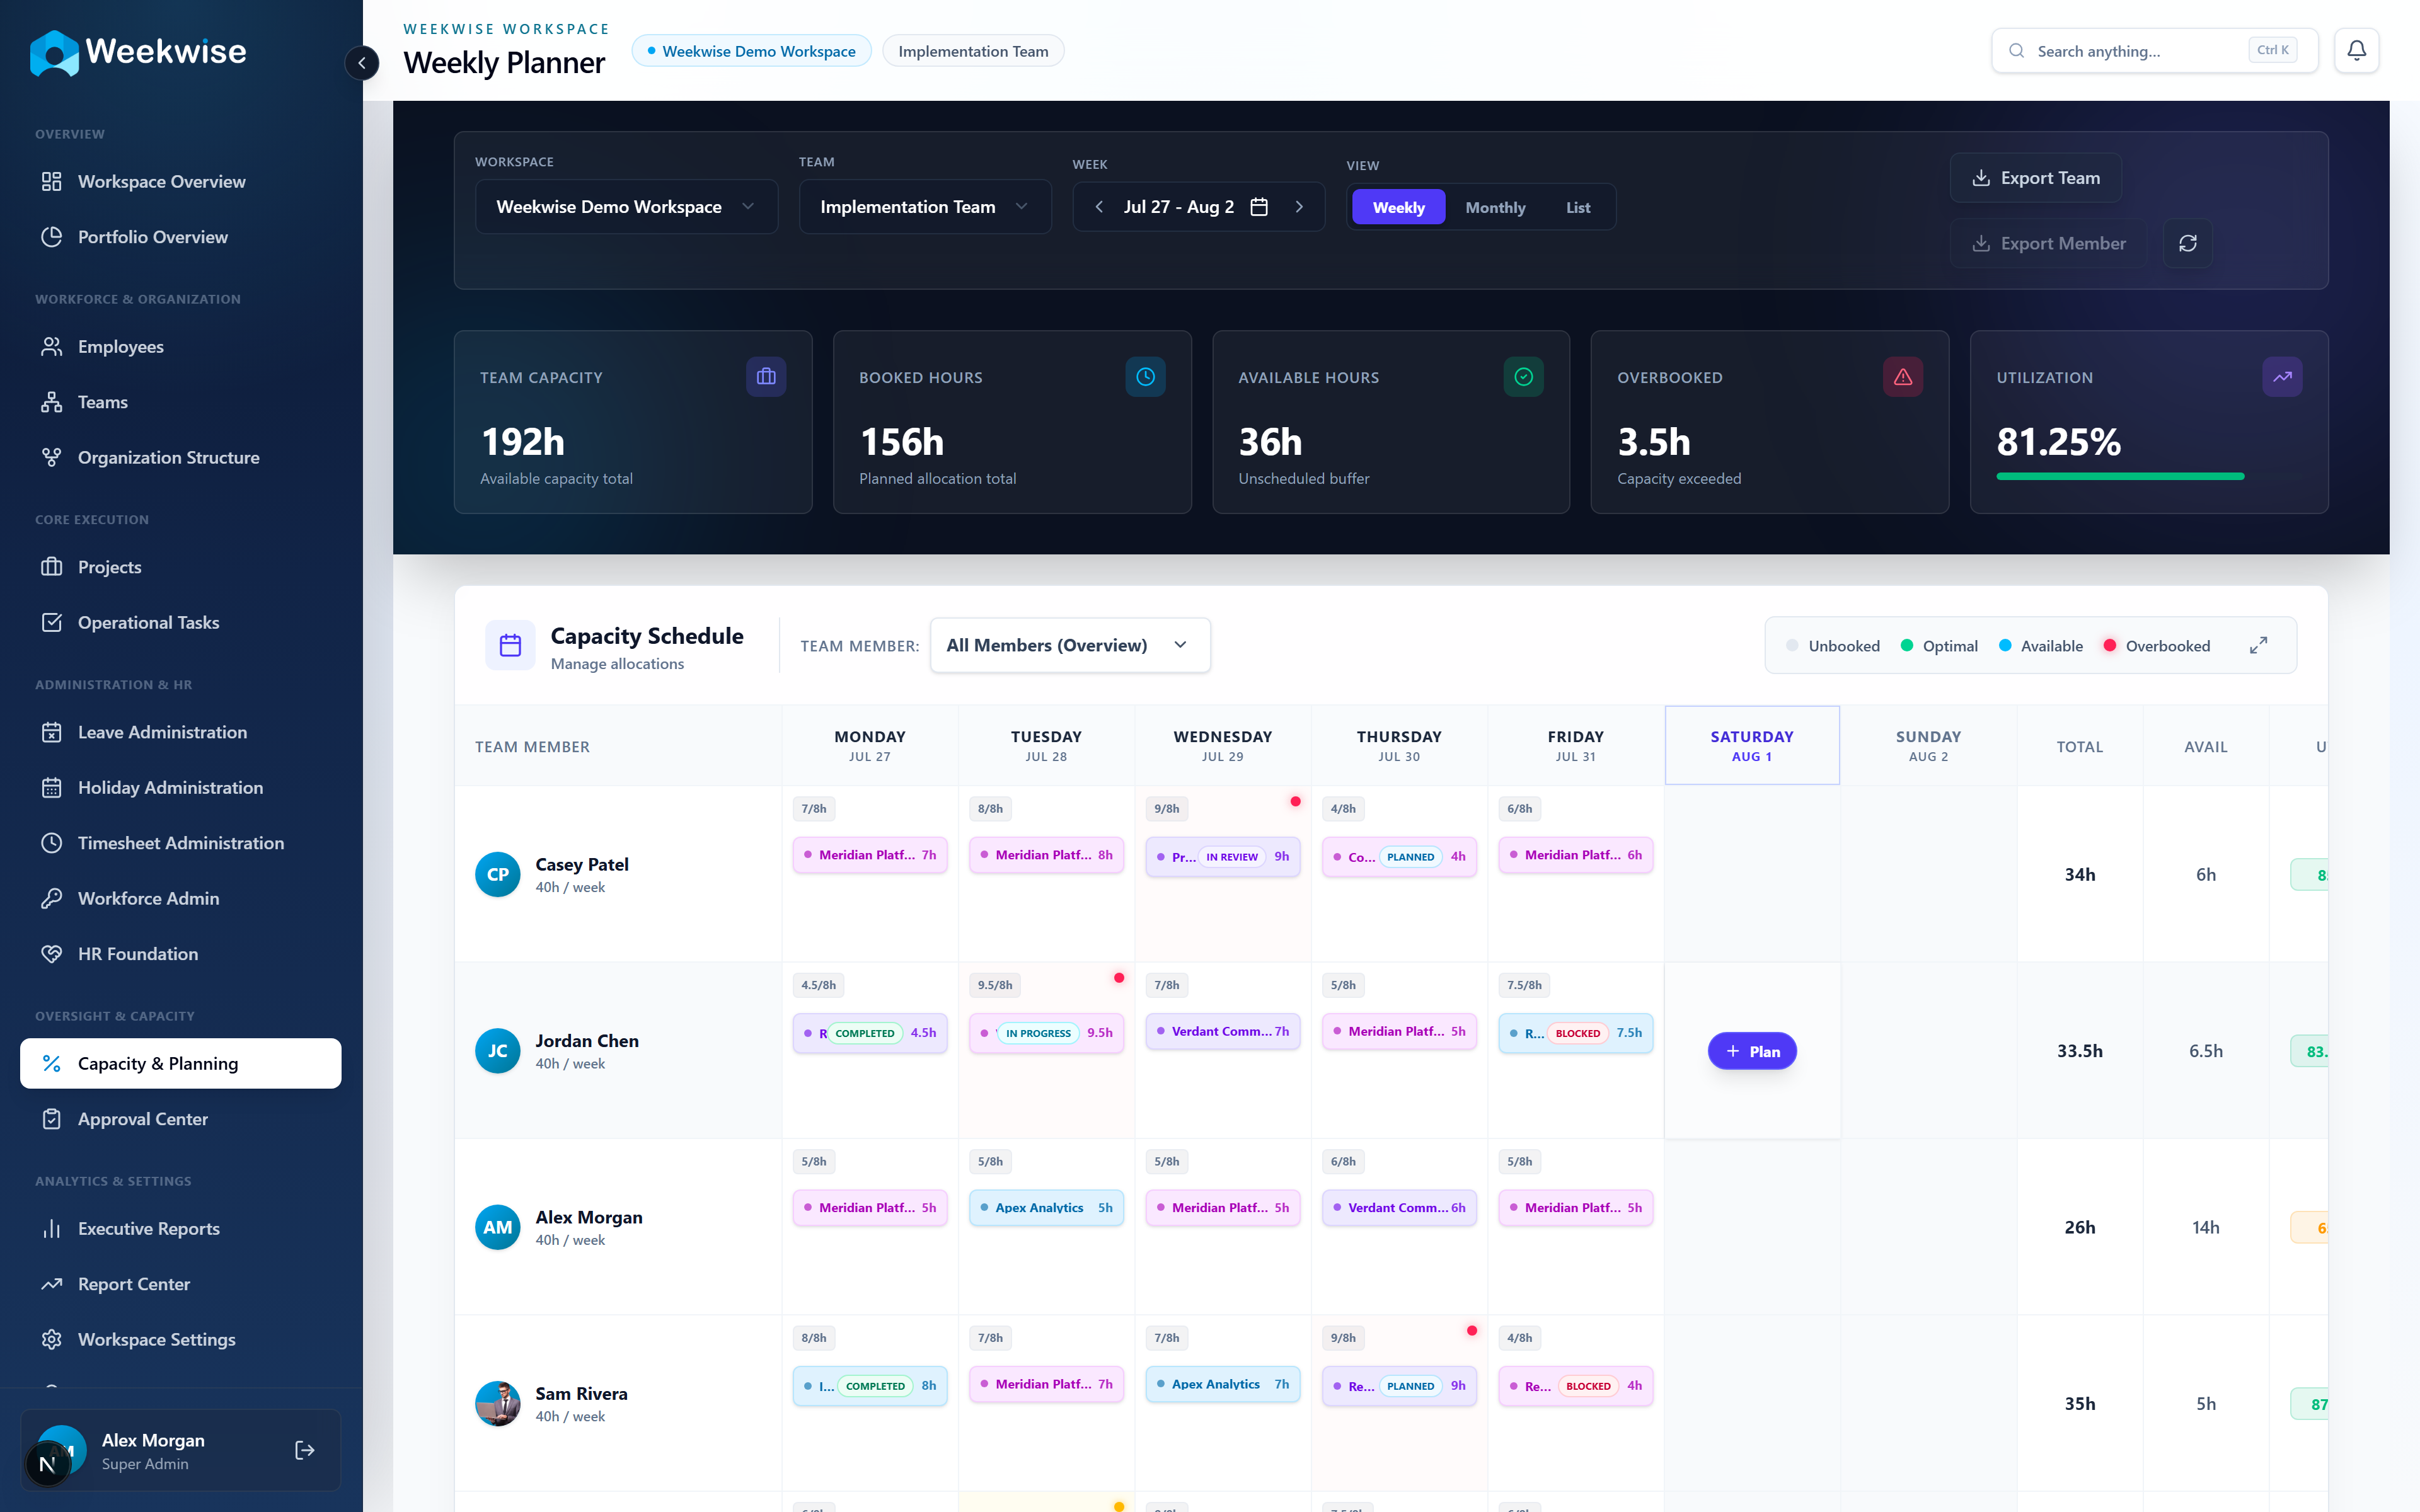The height and width of the screenshot is (1512, 2420).
Task: Open Portfolio Overview in the sidebar
Action: (180, 237)
